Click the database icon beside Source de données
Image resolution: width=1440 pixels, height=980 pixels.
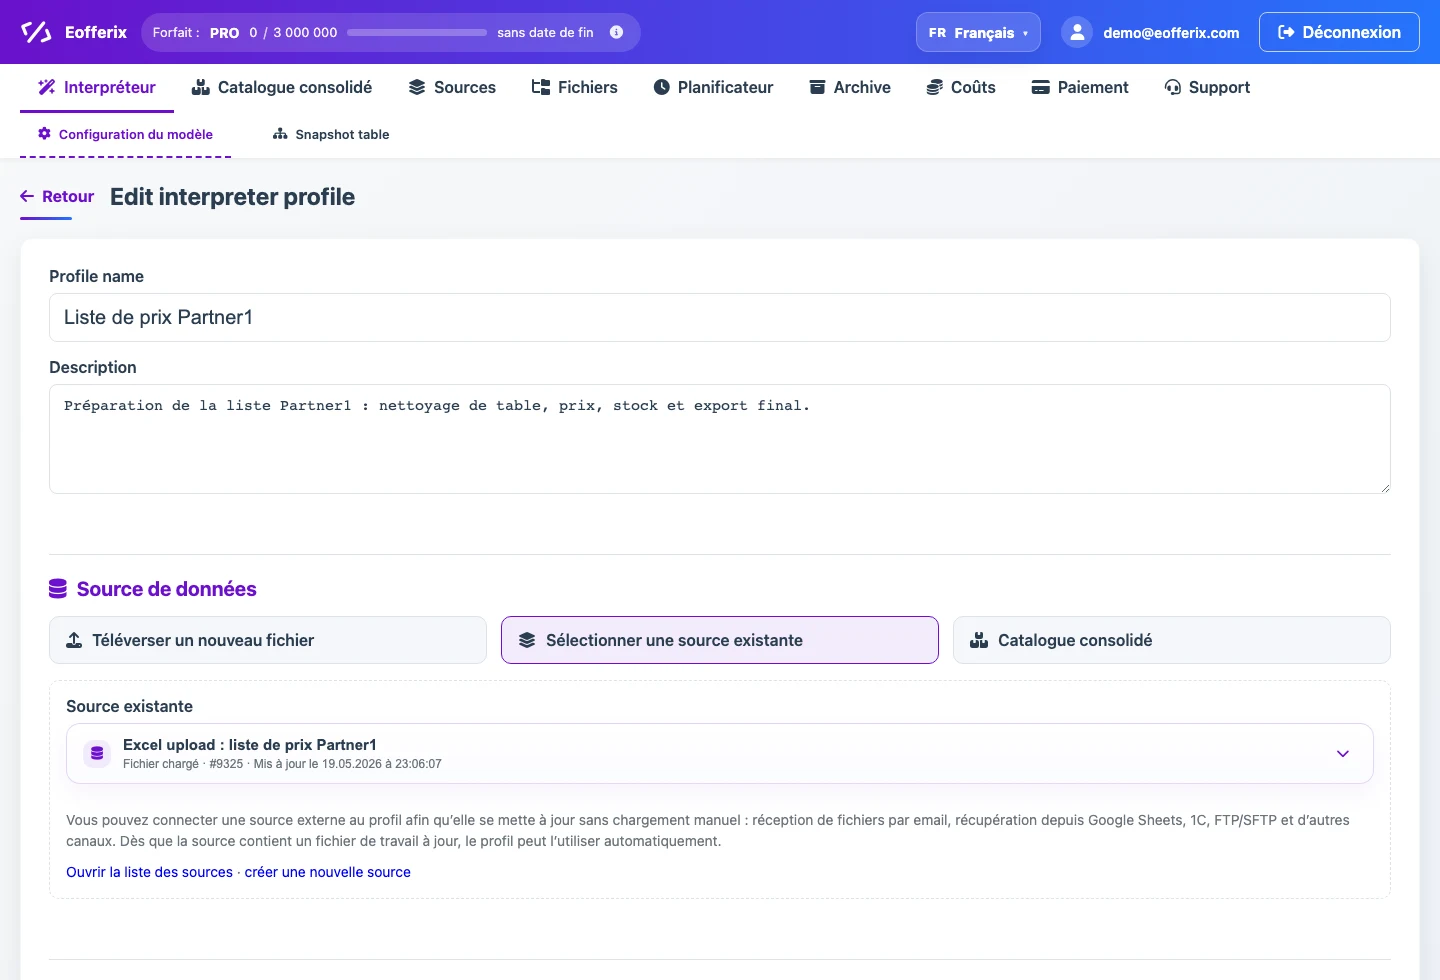tap(58, 589)
